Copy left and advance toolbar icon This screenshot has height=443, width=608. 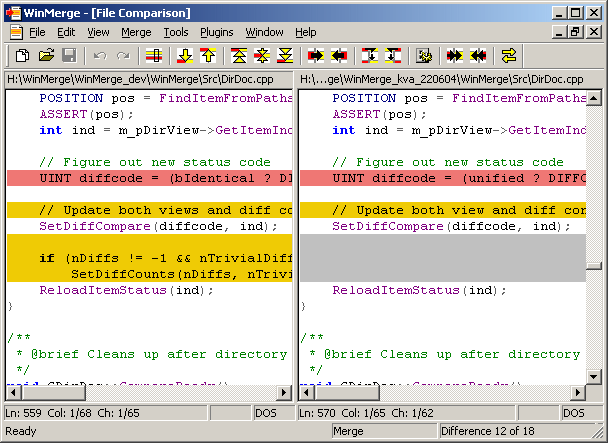393,56
